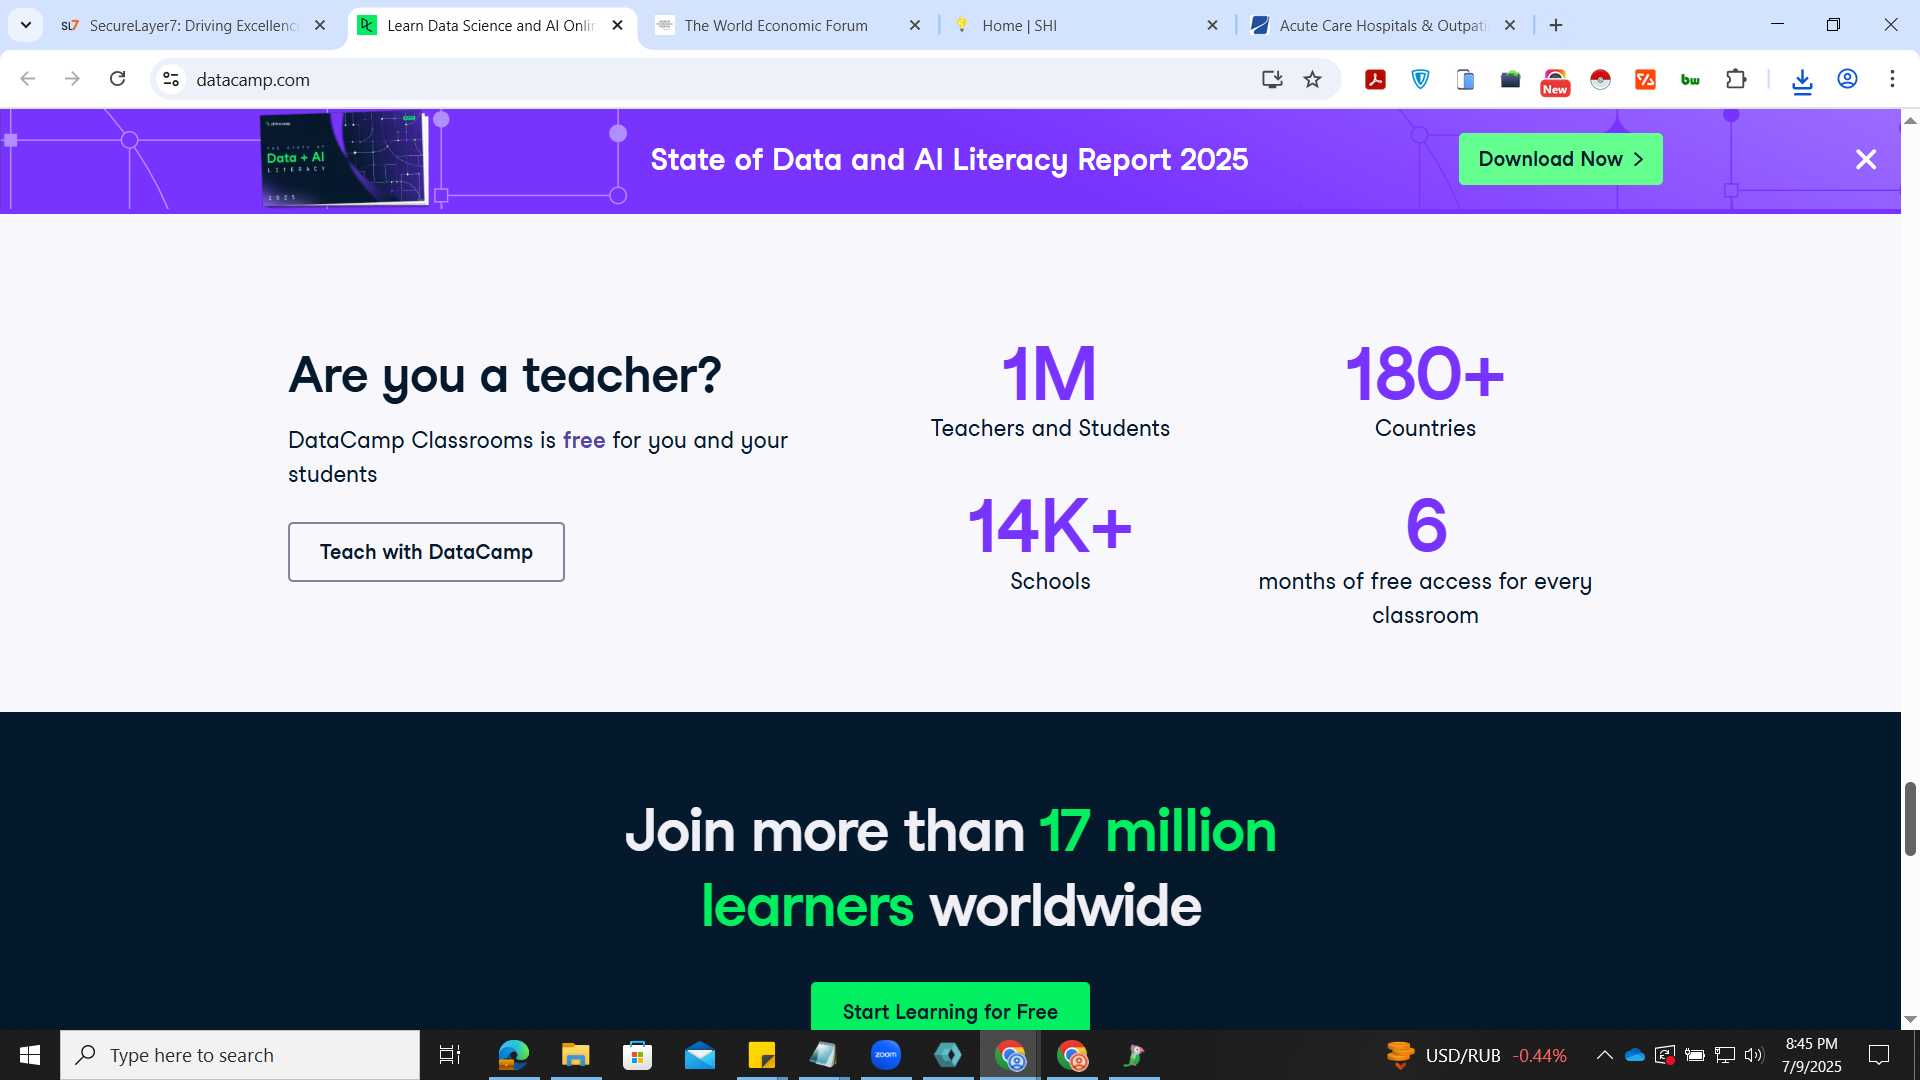This screenshot has height=1080, width=1920.
Task: Open the tab search dropdown arrow
Action: coord(26,25)
